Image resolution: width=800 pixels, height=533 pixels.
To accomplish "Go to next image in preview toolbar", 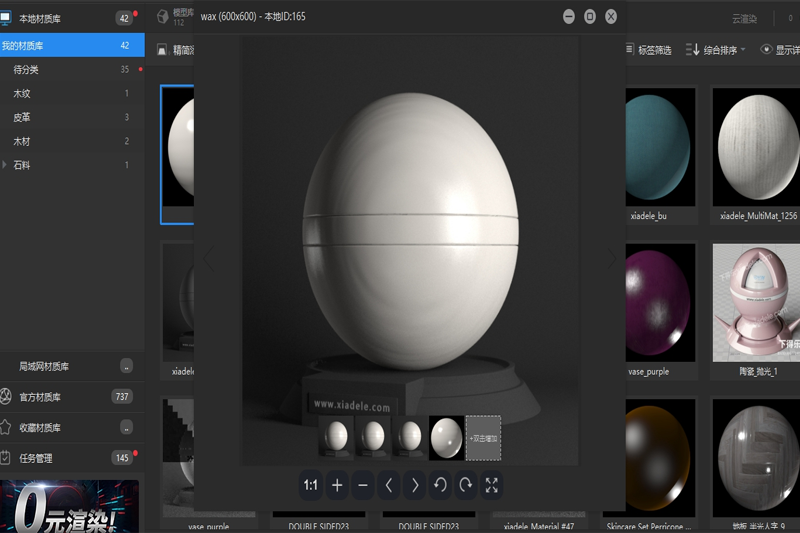I will click(x=415, y=485).
